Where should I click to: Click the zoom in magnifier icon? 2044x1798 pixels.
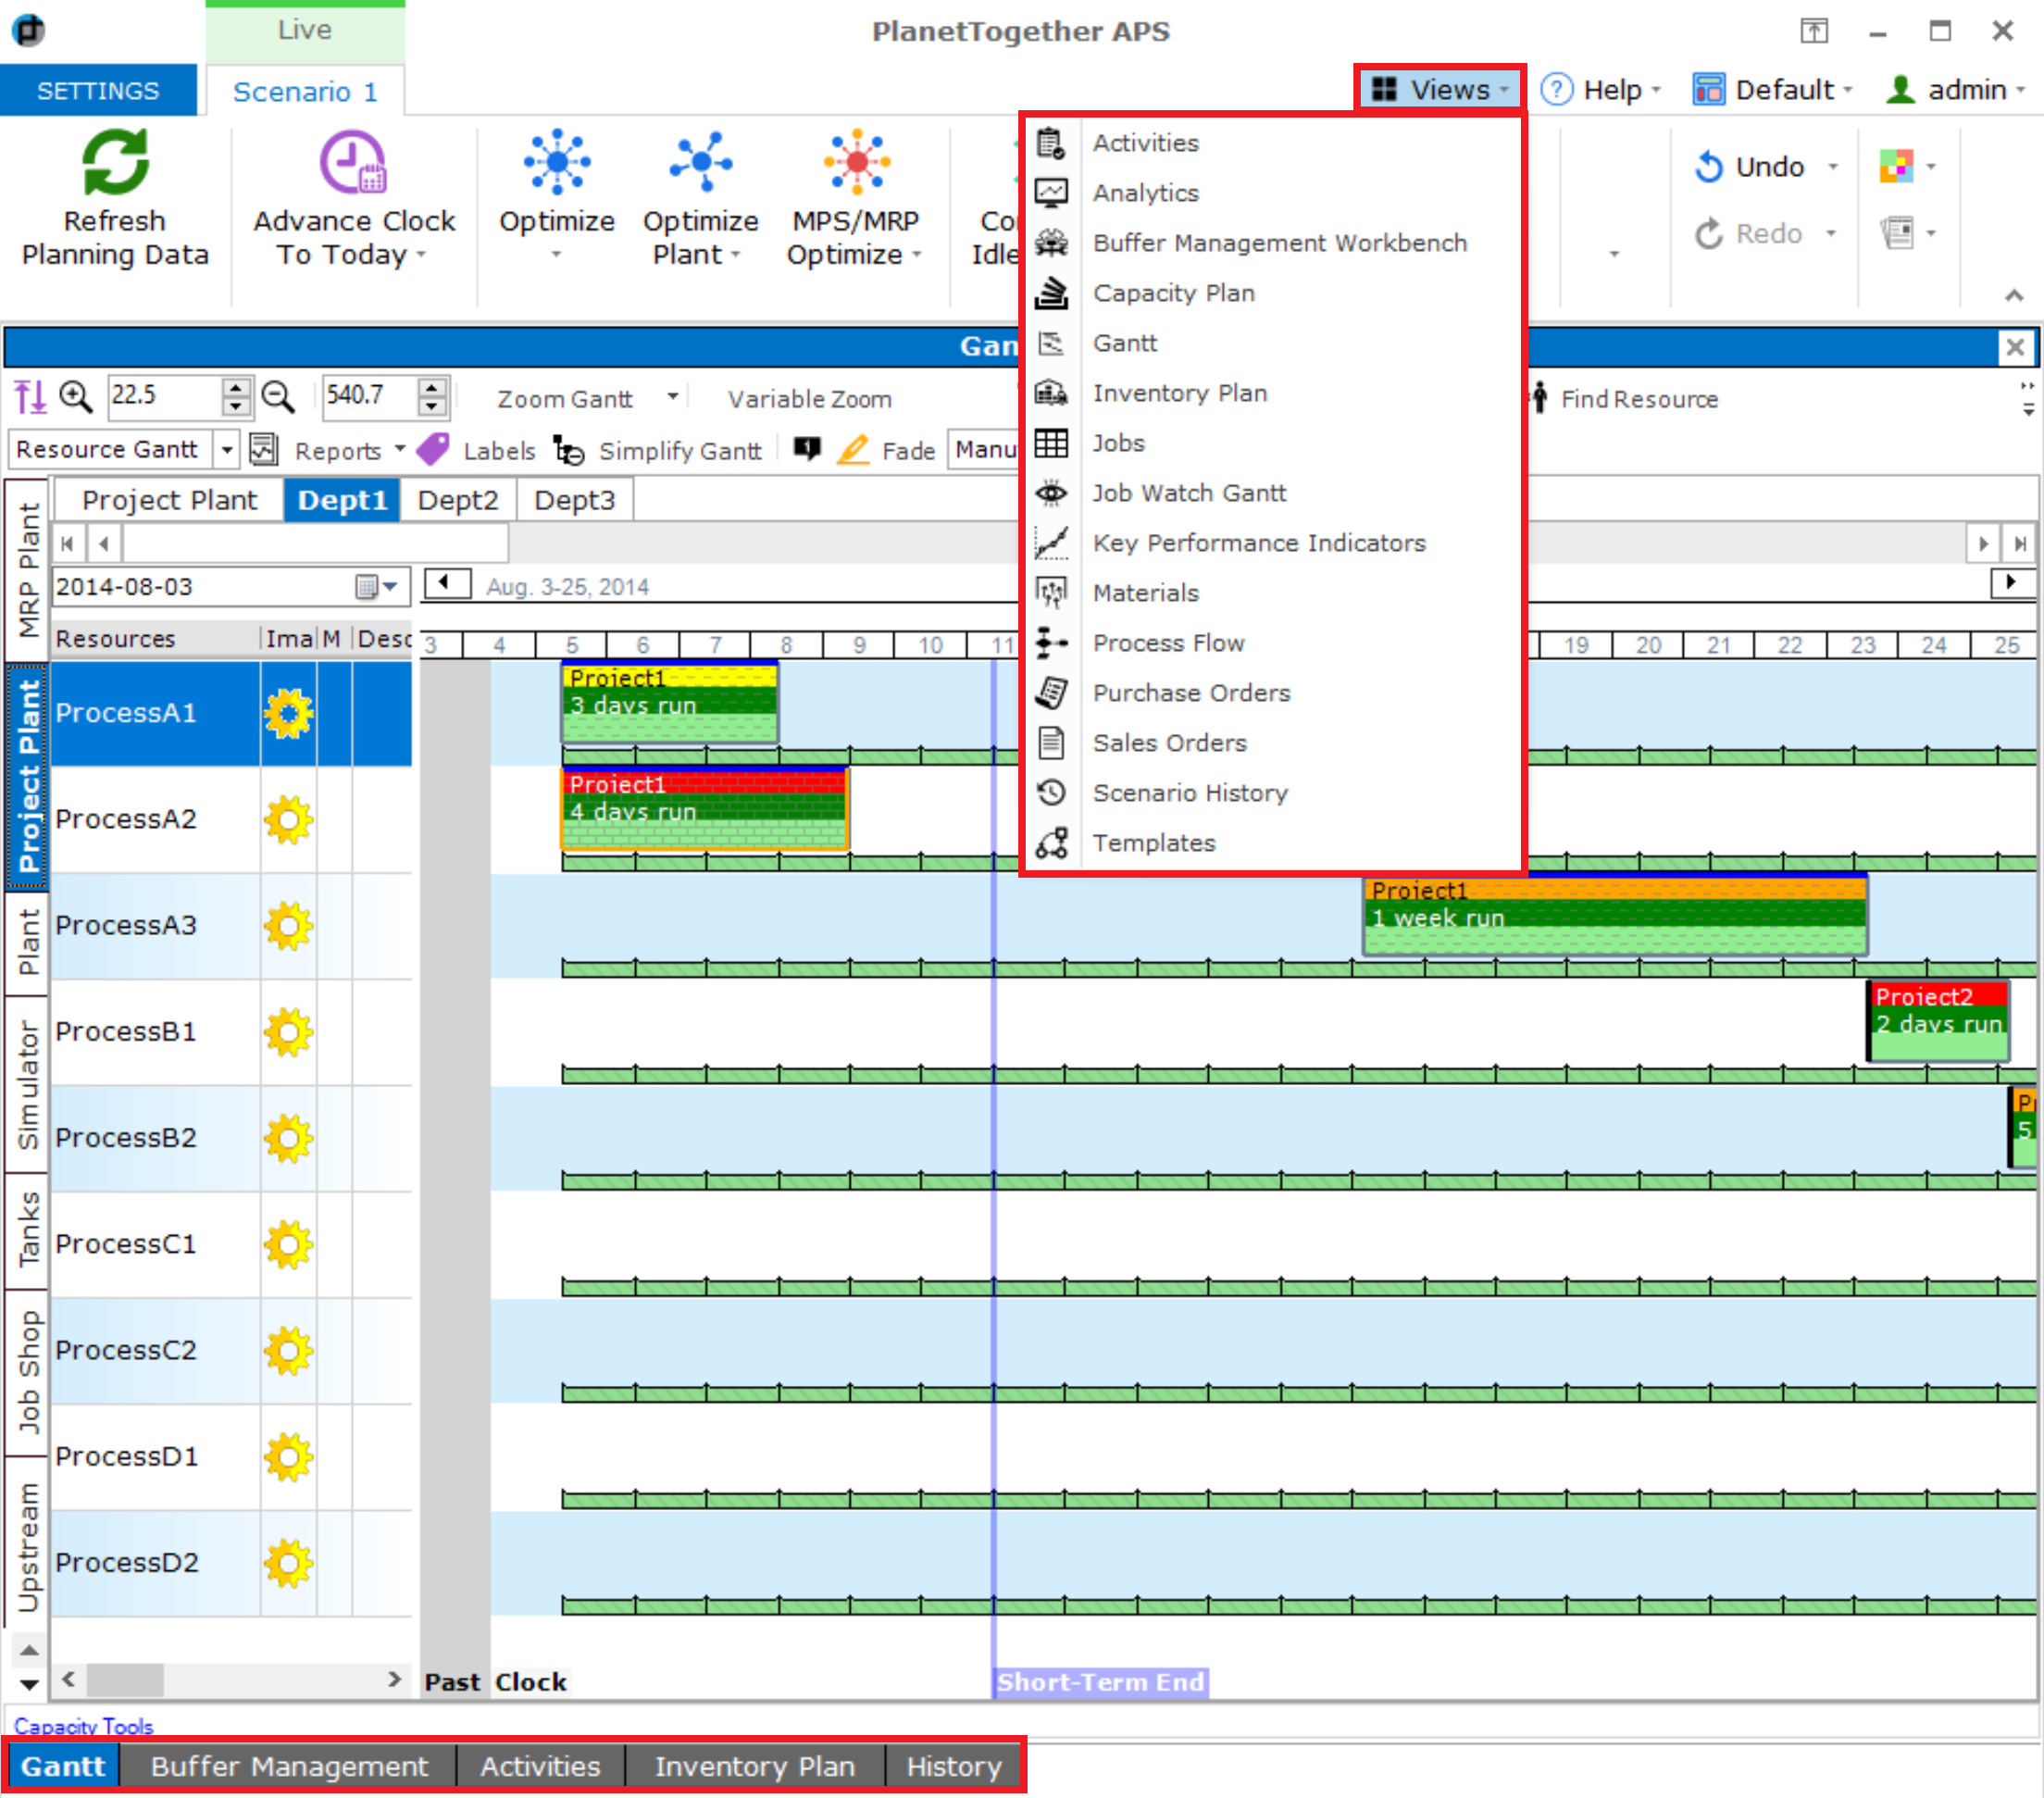click(76, 397)
